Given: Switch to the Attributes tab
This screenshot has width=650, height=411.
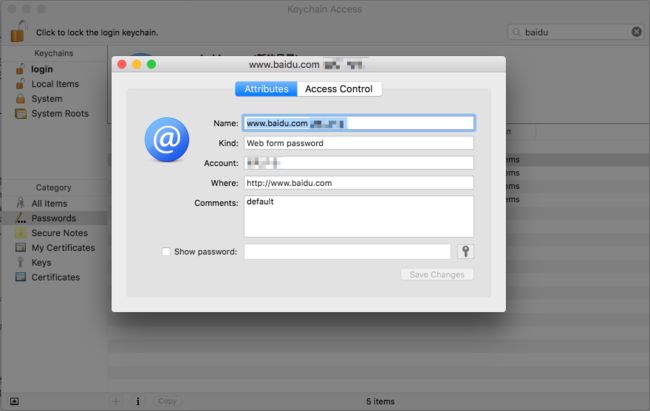Looking at the screenshot, I should coord(266,89).
